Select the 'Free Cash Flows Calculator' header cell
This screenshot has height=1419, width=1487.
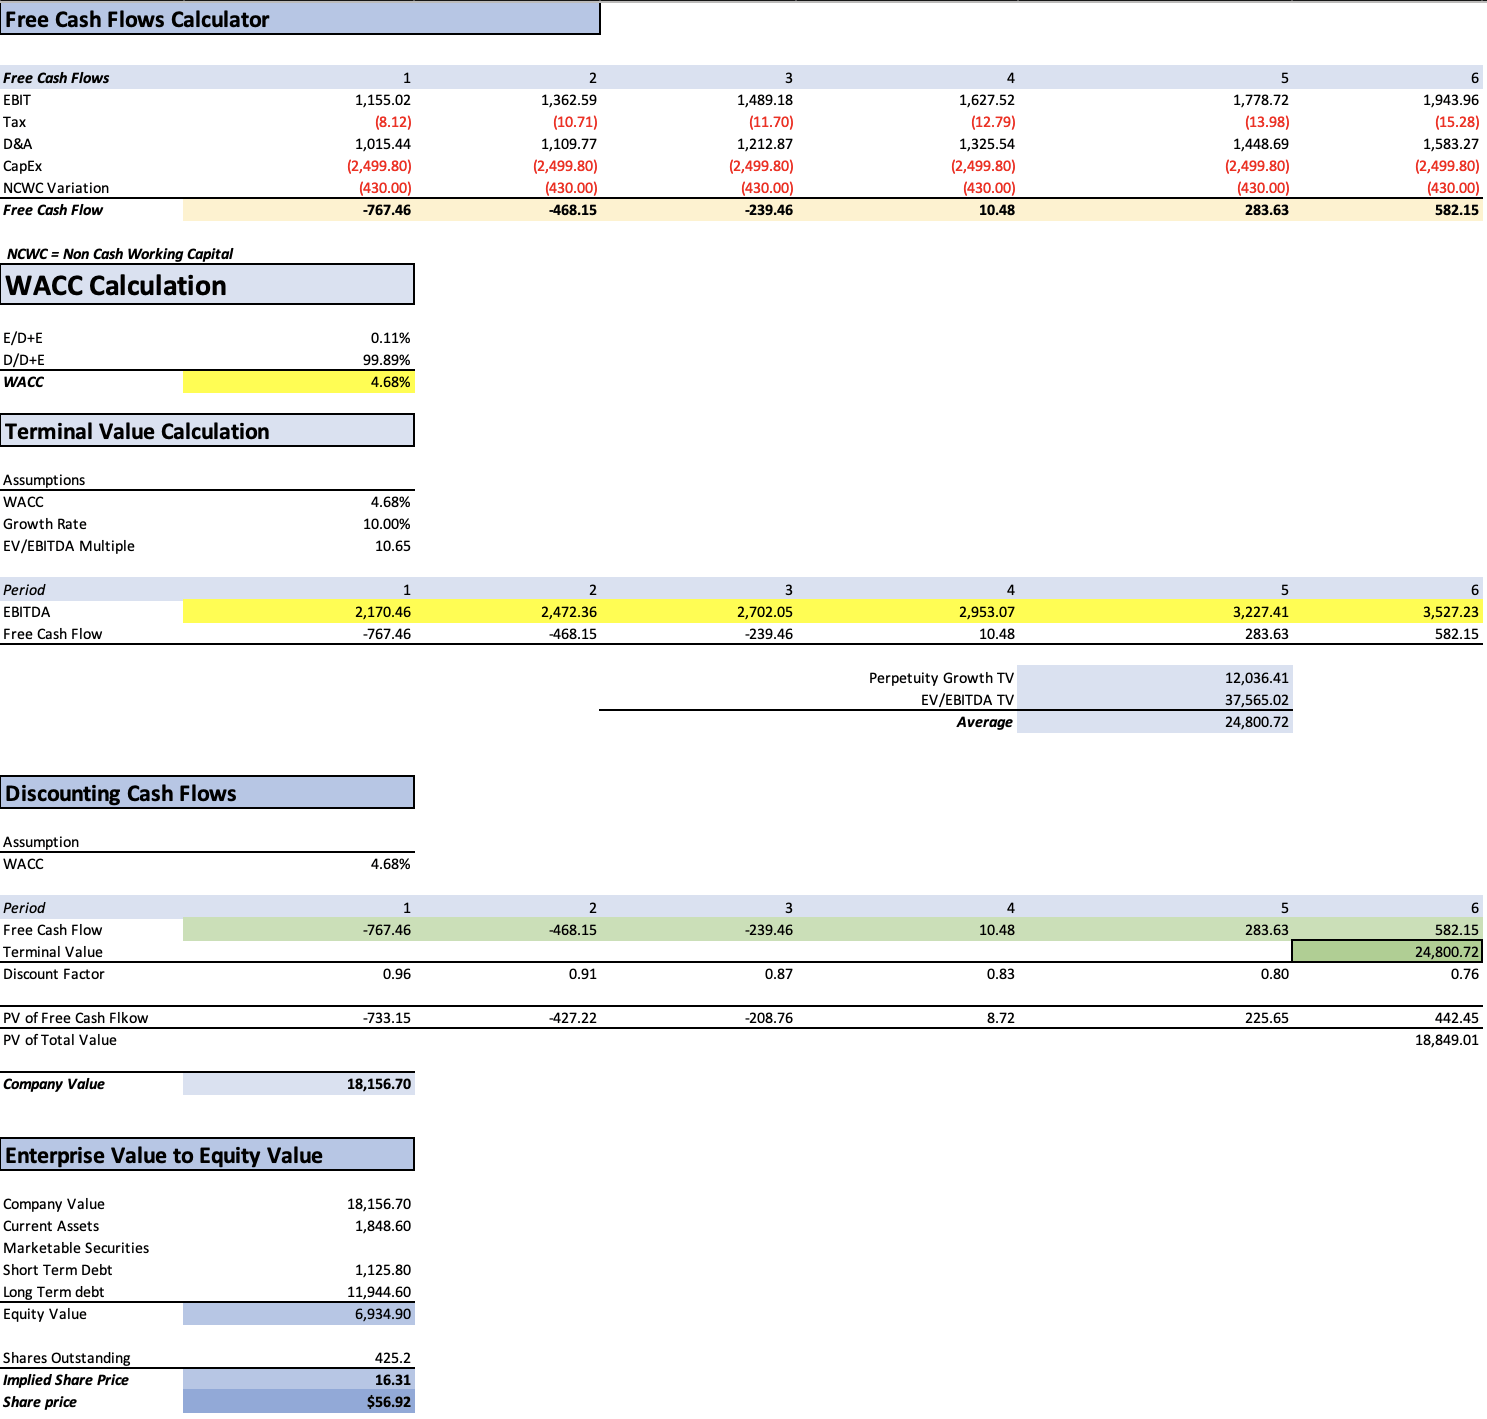[300, 19]
